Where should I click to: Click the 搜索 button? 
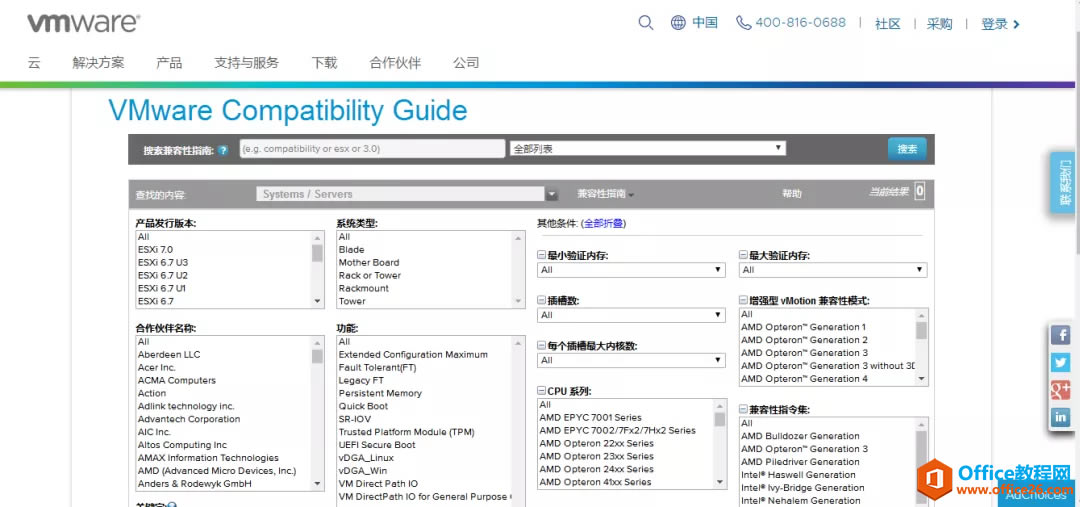[x=907, y=149]
